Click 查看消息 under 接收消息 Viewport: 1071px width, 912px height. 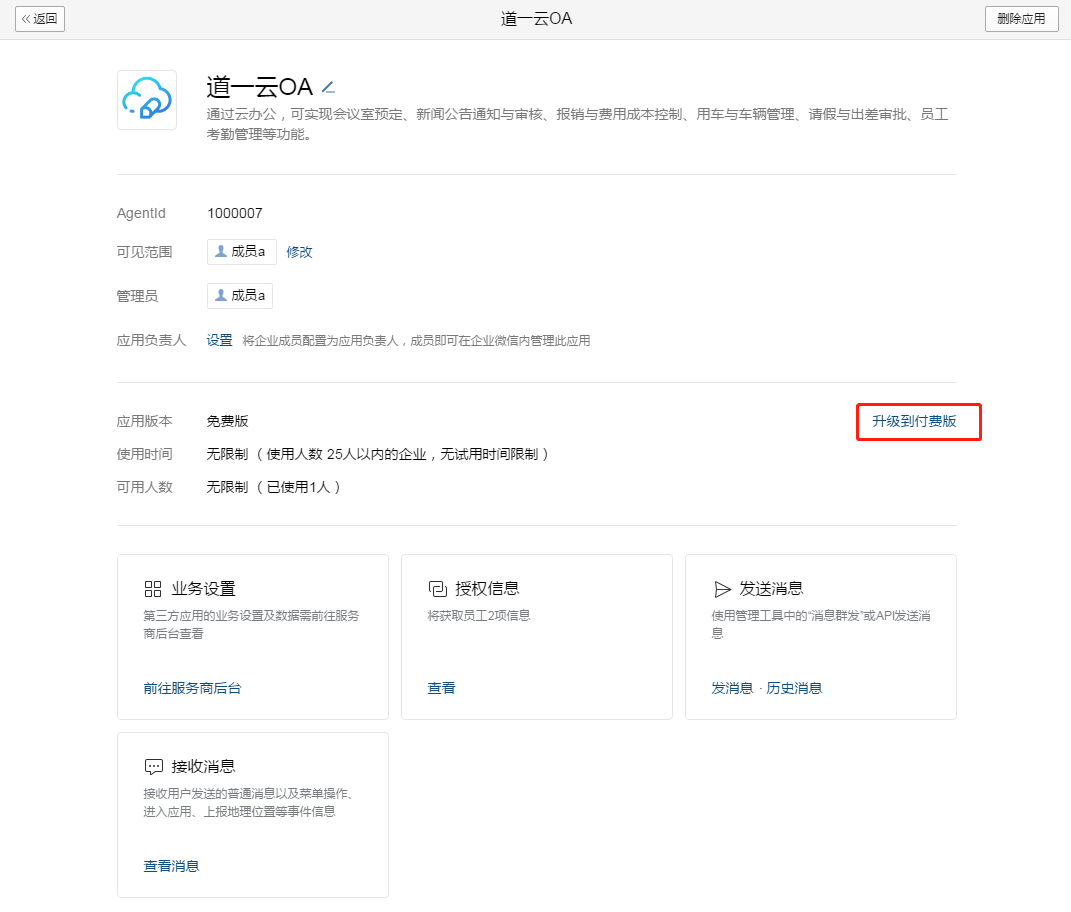coord(171,866)
